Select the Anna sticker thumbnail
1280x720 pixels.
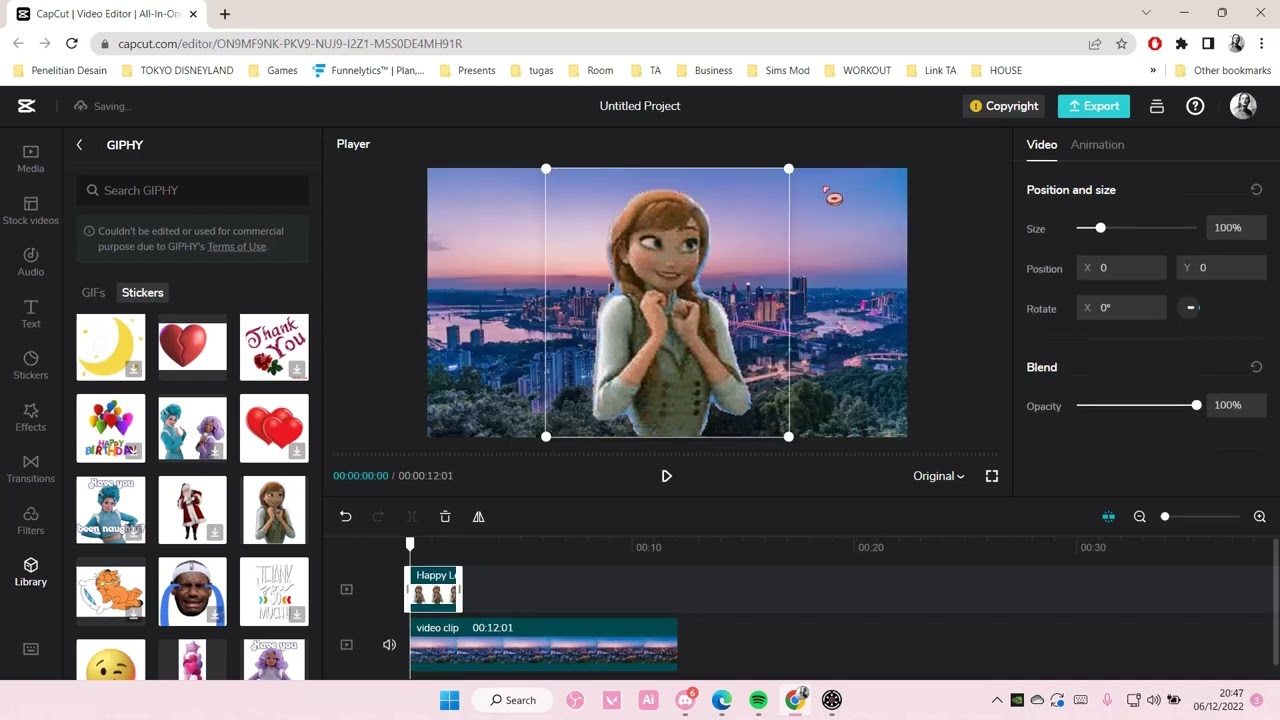[x=274, y=510]
